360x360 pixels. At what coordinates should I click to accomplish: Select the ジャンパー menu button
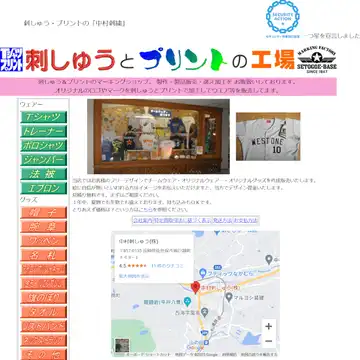(44, 160)
